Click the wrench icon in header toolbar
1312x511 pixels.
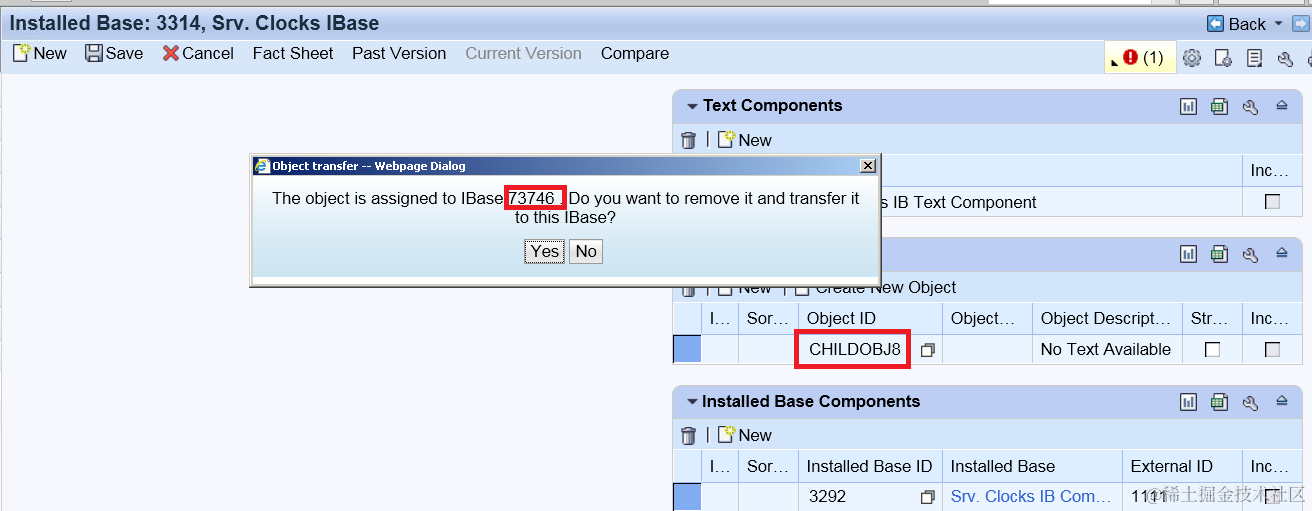pos(1285,58)
